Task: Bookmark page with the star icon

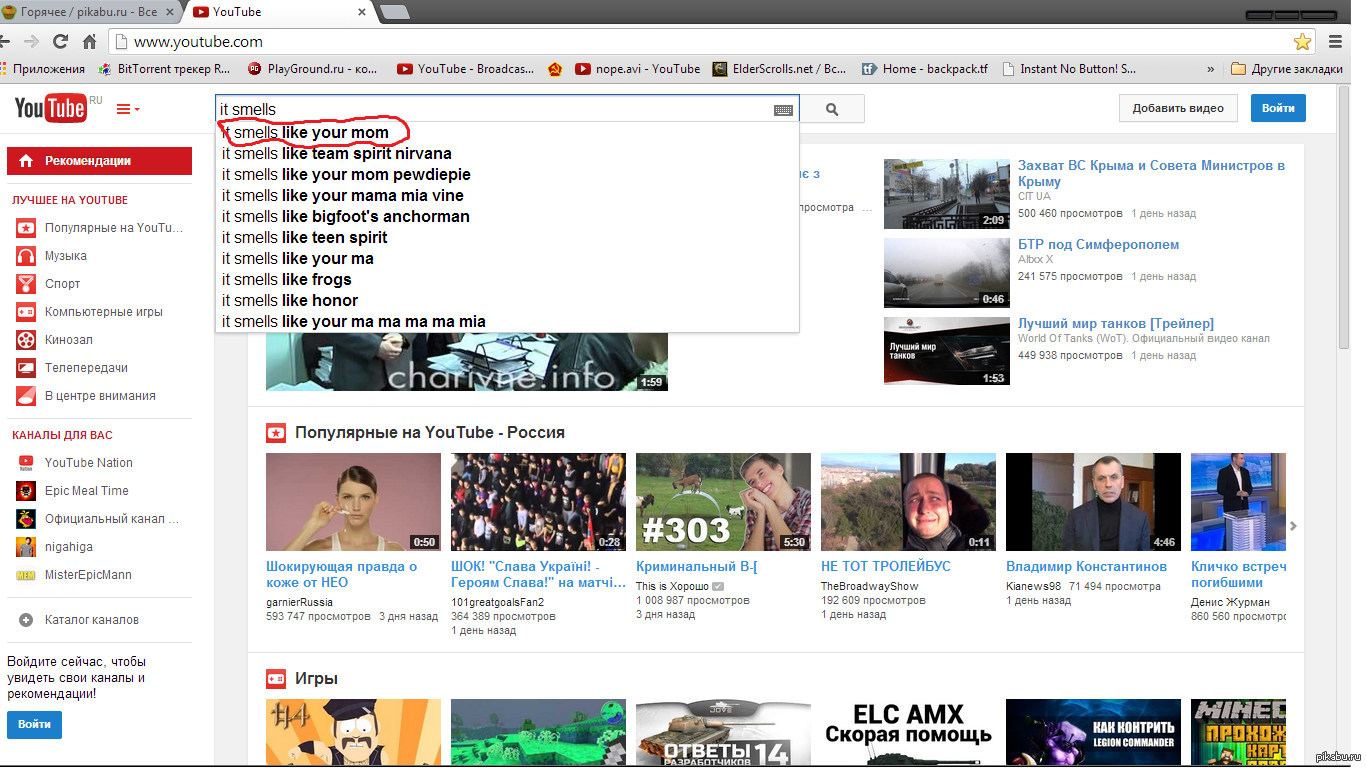Action: point(1302,42)
